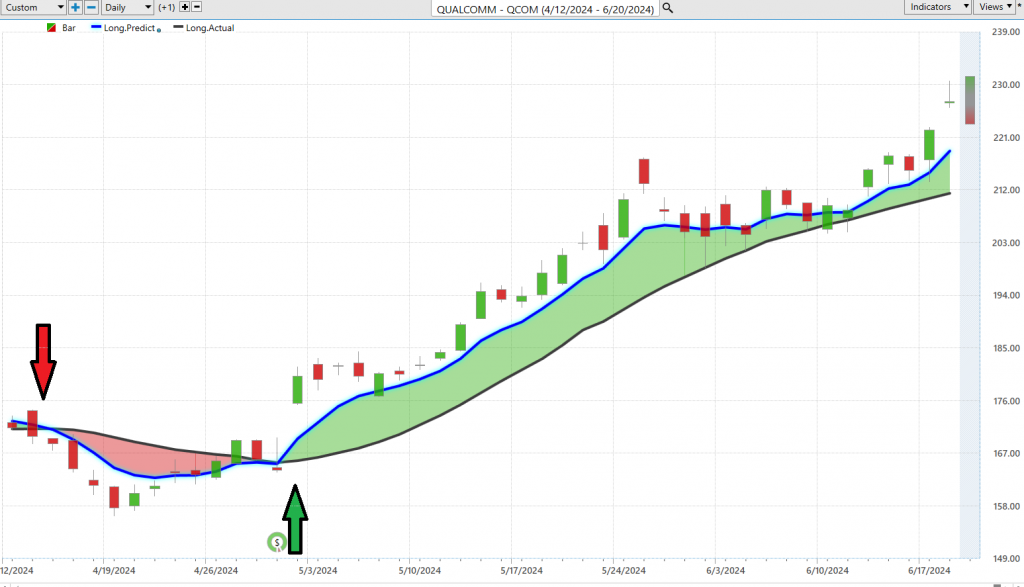Open the Daily interval dropdown

[128, 7]
